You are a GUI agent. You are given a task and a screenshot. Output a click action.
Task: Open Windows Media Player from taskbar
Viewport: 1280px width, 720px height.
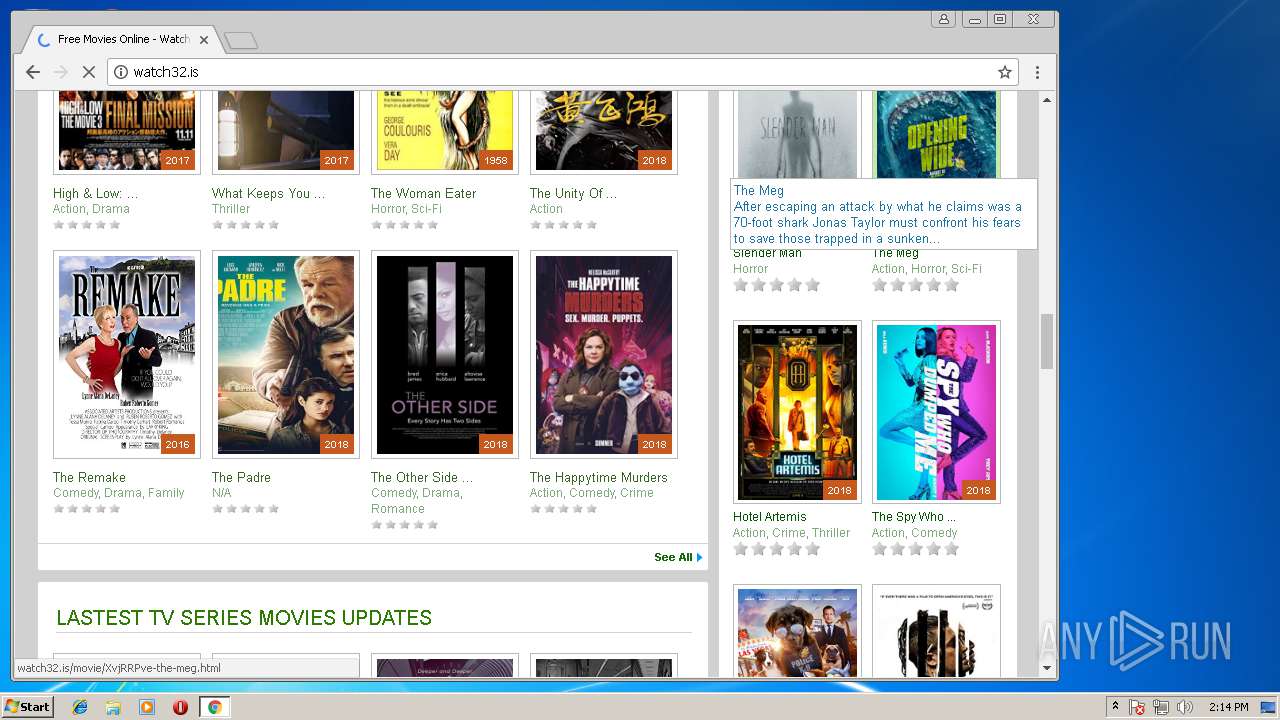point(147,707)
